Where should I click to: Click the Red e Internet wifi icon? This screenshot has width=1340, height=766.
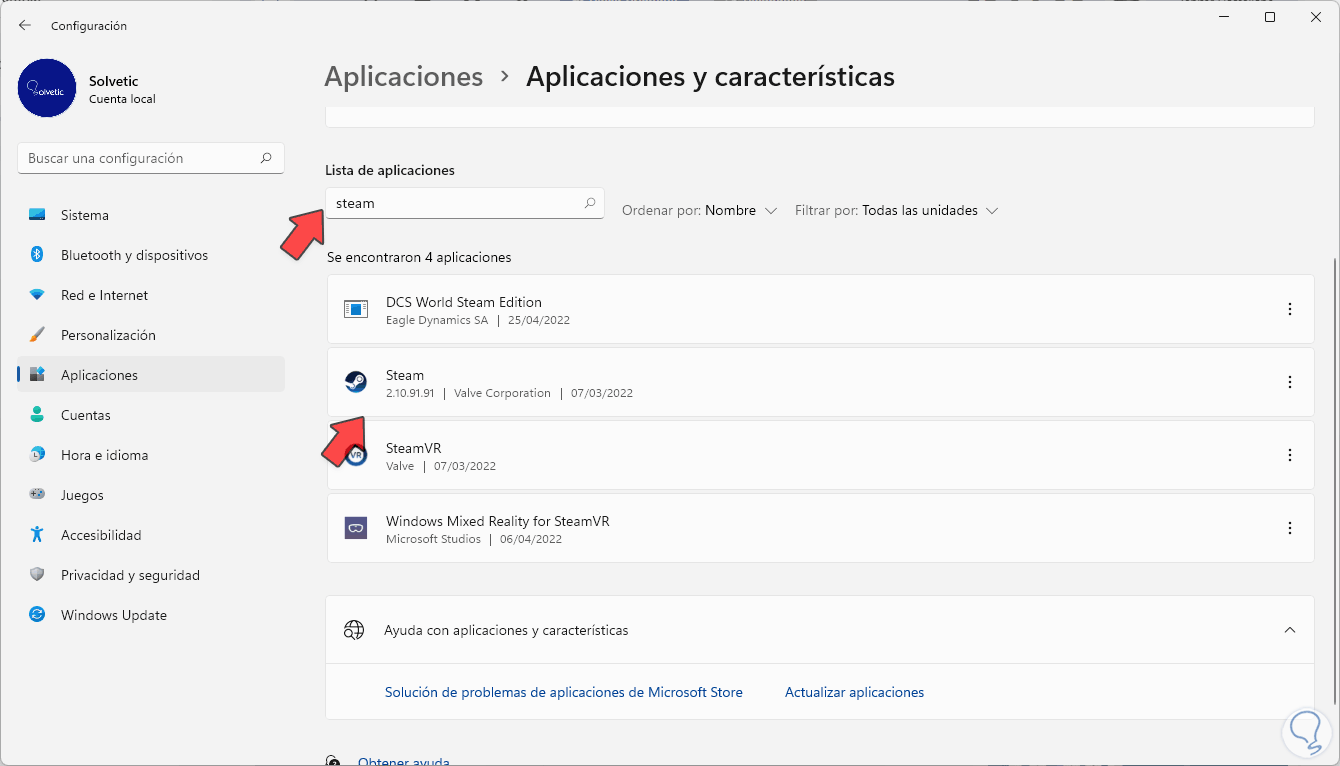(37, 295)
